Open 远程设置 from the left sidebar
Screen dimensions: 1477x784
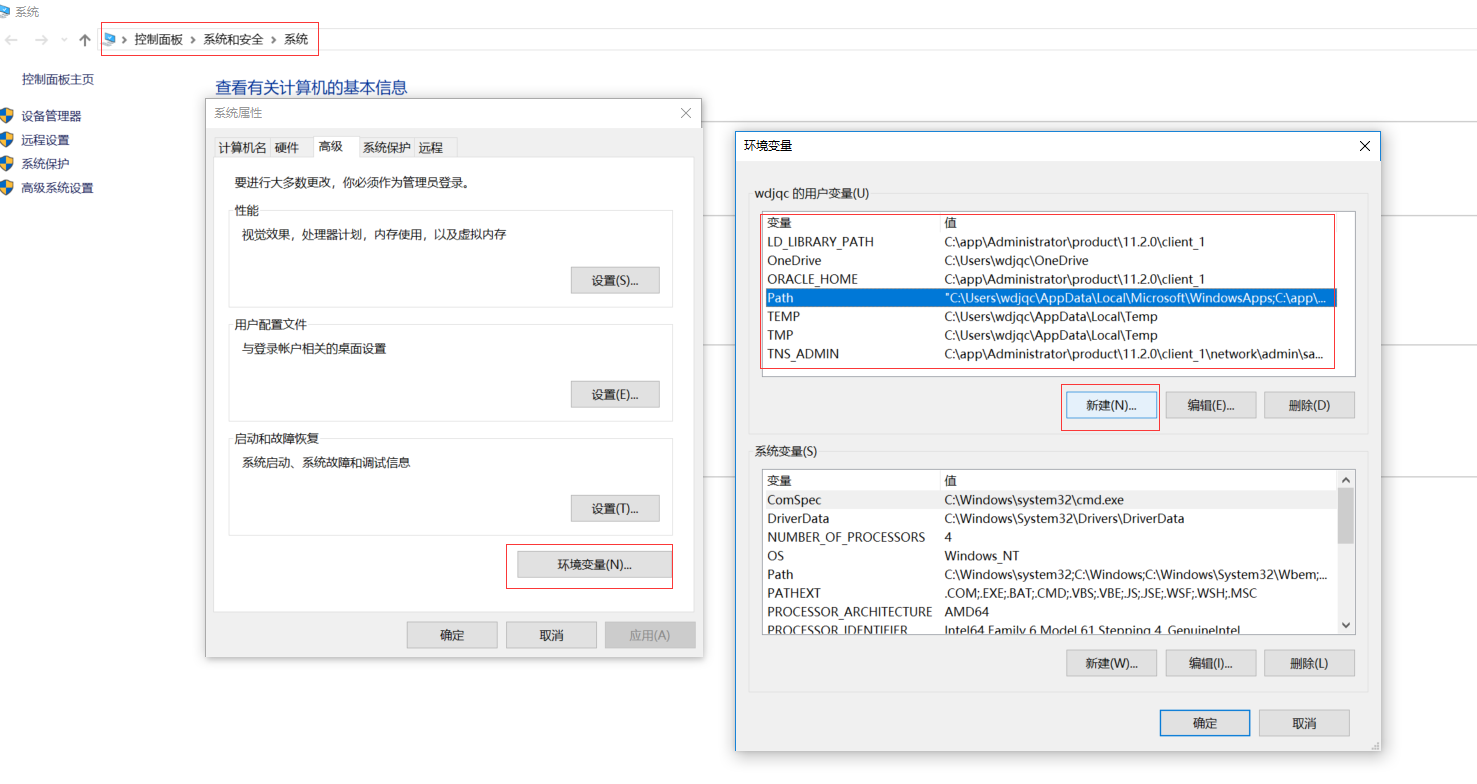pos(45,140)
